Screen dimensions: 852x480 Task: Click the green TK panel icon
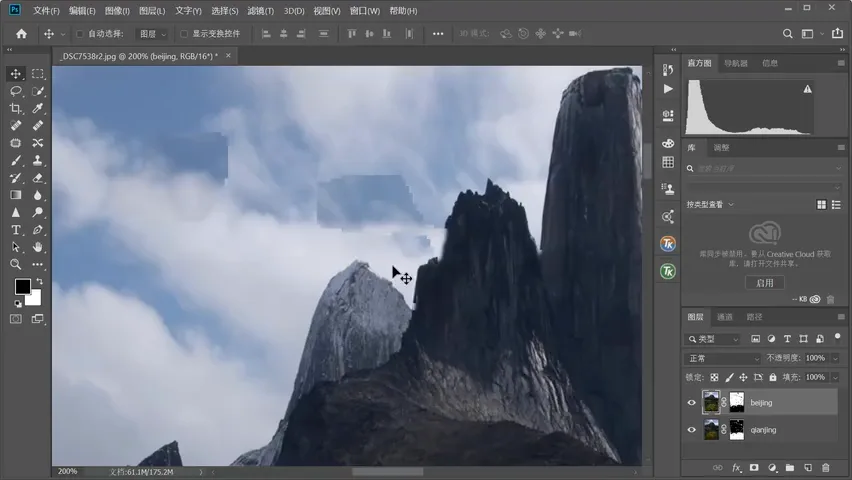pos(668,271)
